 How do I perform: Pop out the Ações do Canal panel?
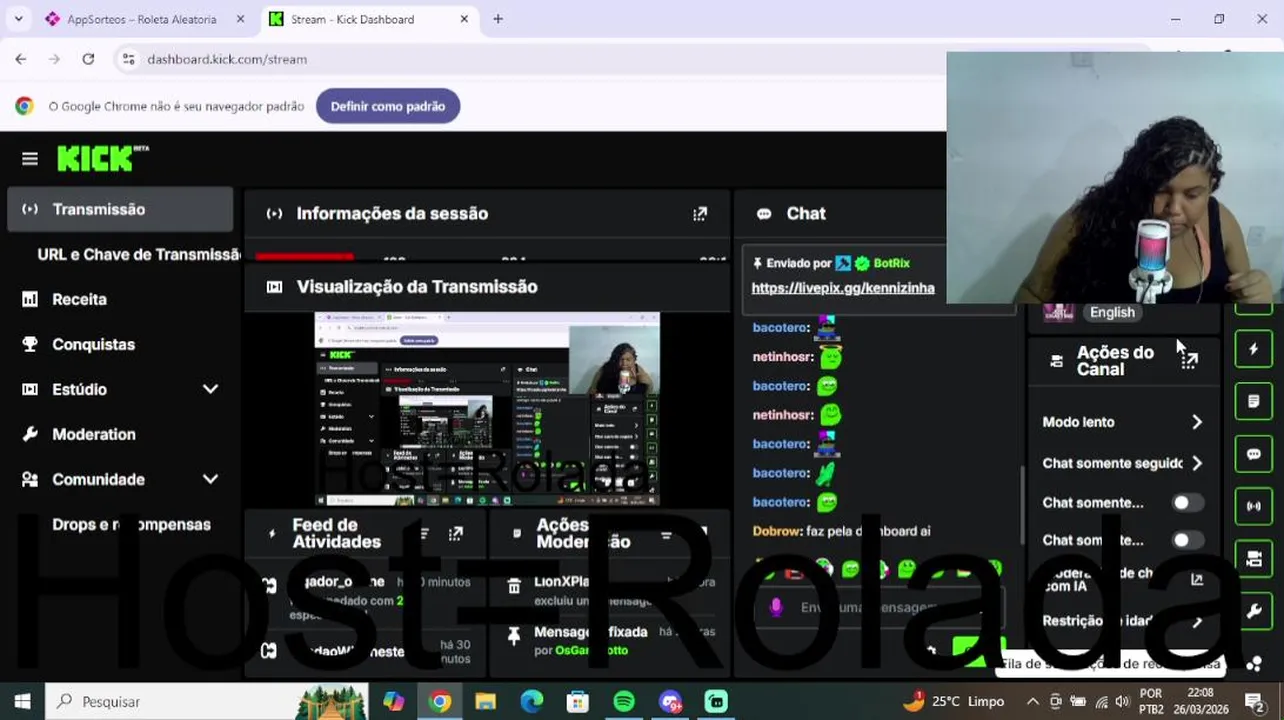coord(1189,361)
